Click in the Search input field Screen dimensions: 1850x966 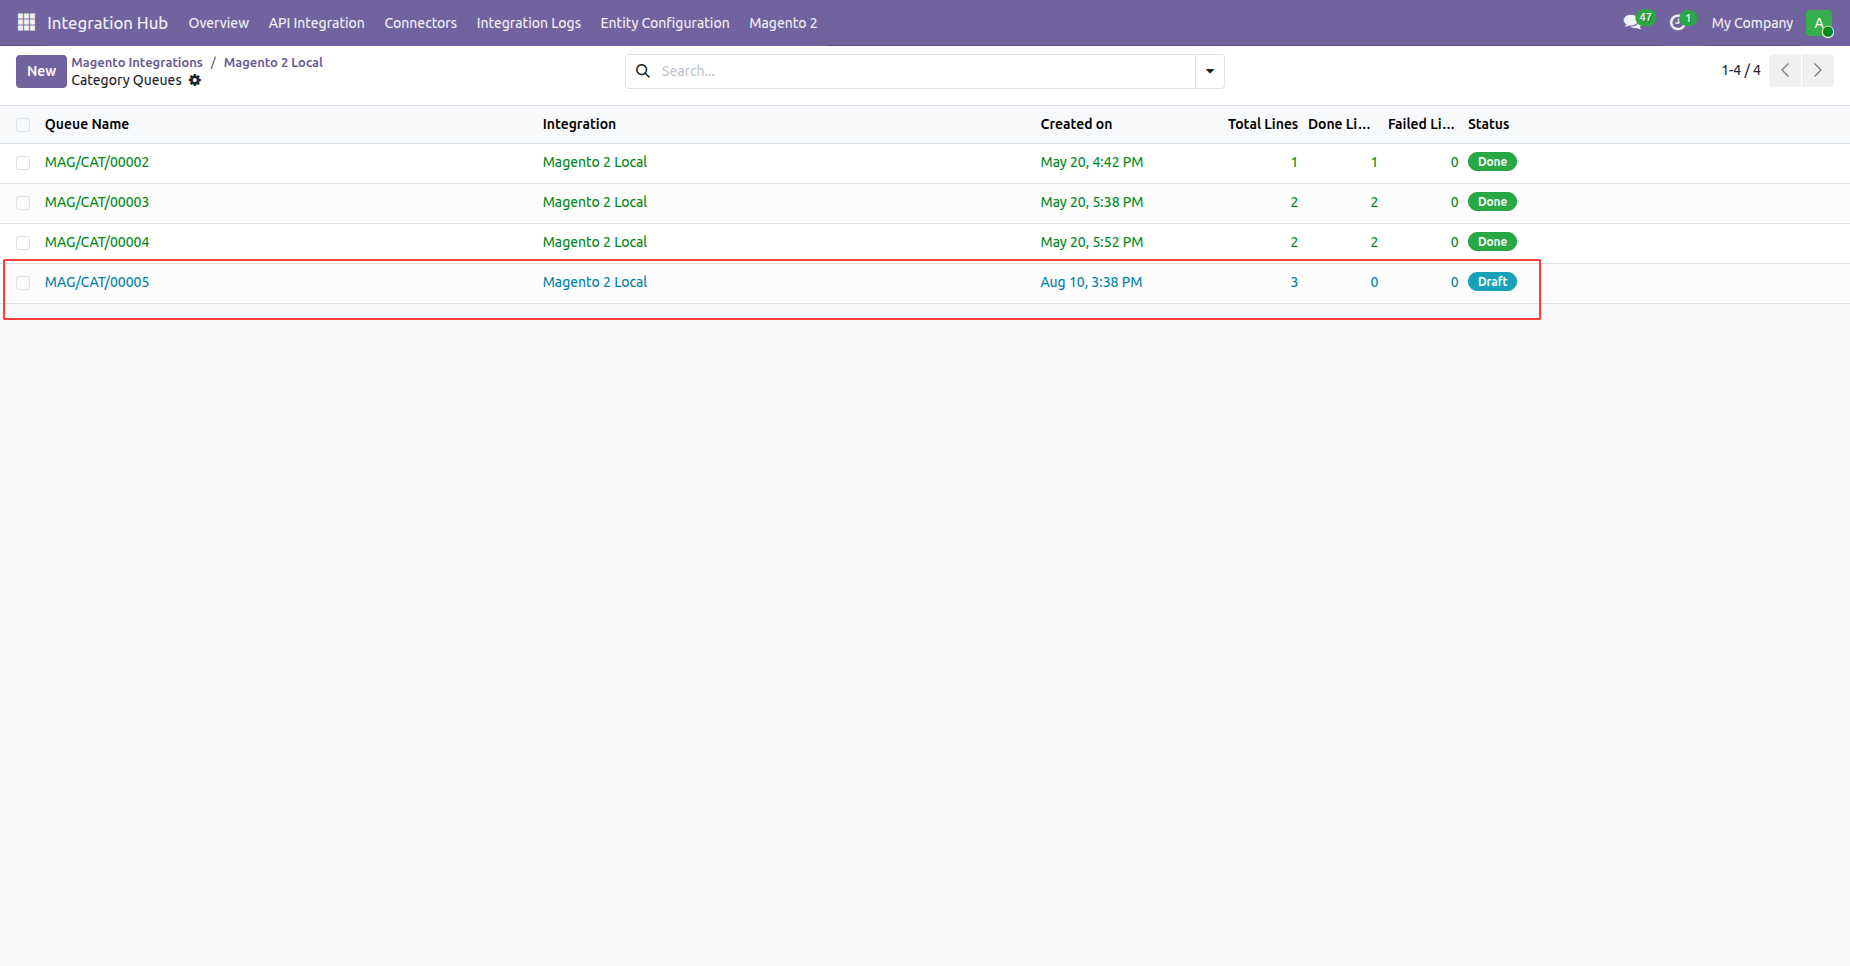925,71
